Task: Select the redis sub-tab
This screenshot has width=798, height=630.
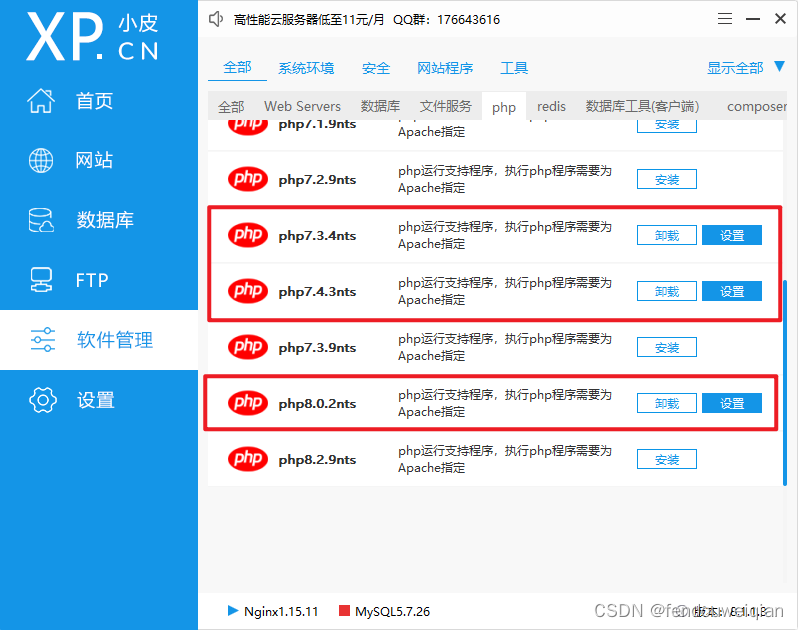Action: click(x=551, y=106)
